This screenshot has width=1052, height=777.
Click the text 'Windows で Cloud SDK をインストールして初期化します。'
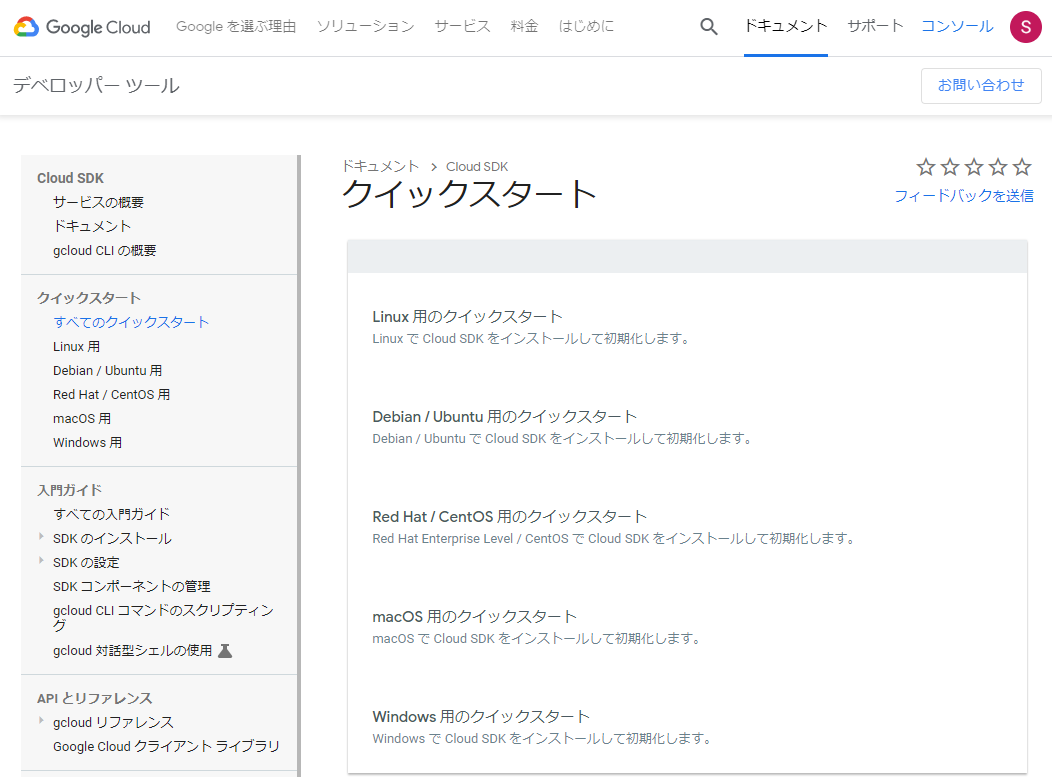[543, 739]
